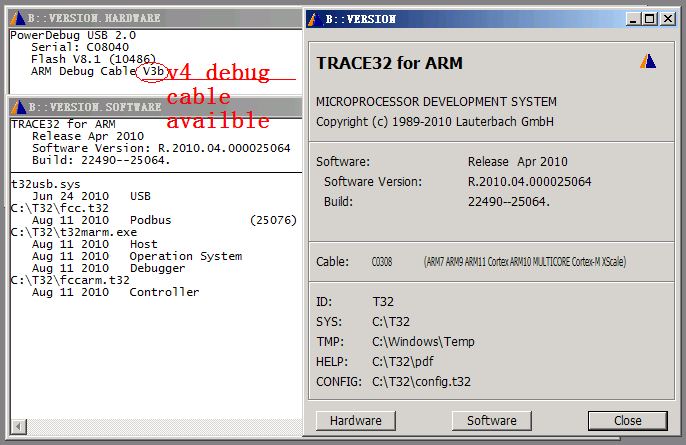Screen dimensions: 686x445
Task: Maximize the B::VERSION window
Action: pos(650,19)
